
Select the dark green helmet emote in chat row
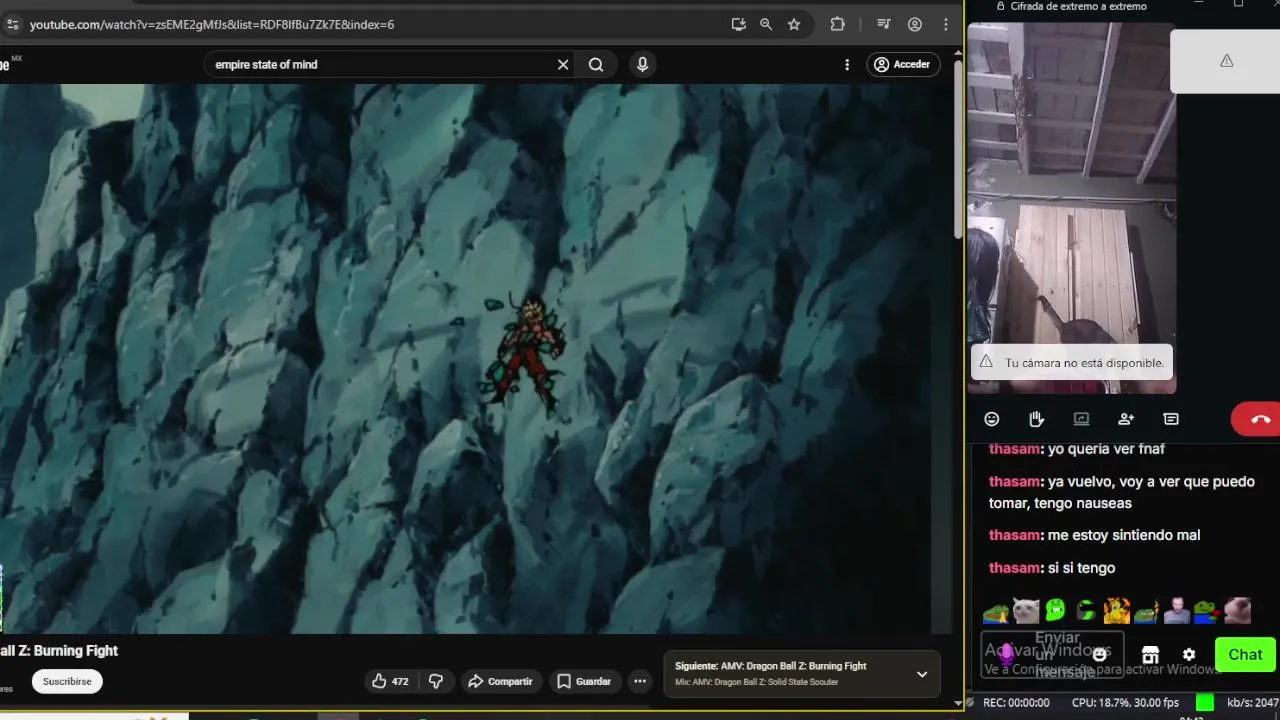coord(1086,610)
